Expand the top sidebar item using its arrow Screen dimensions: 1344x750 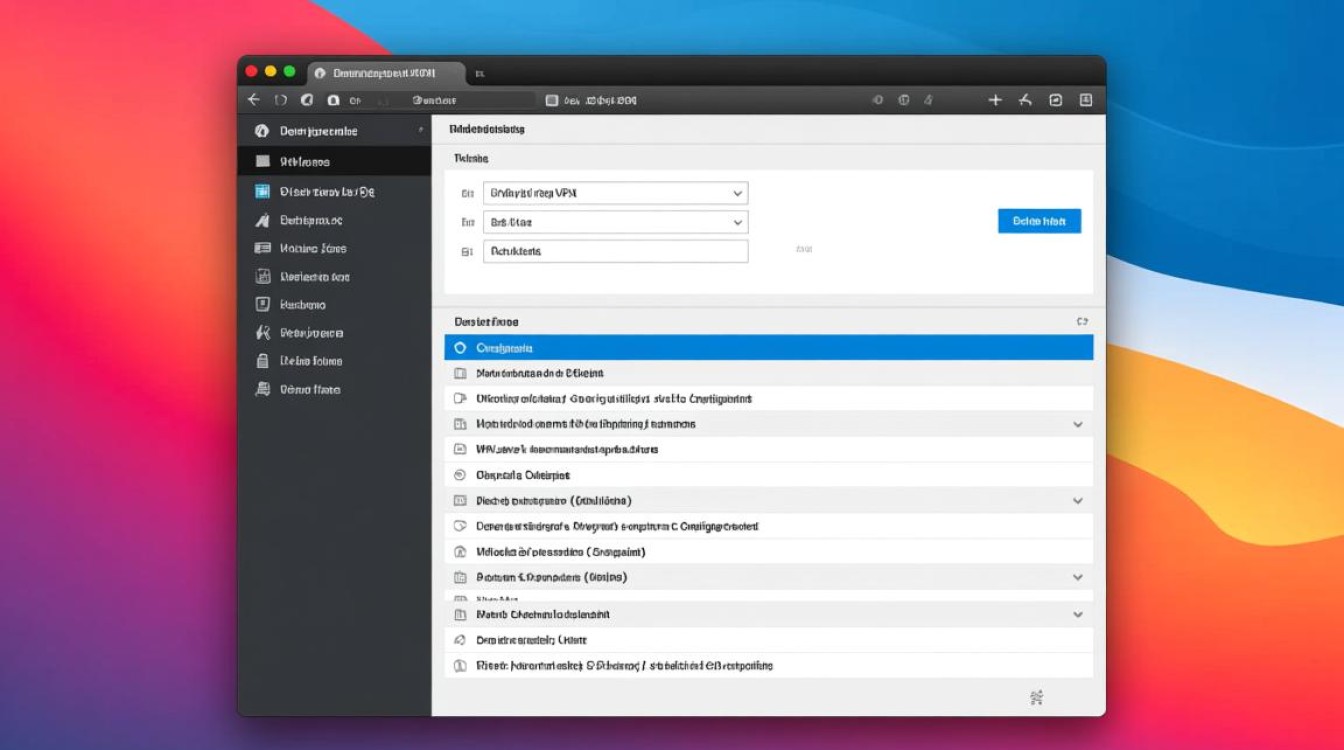(x=421, y=131)
